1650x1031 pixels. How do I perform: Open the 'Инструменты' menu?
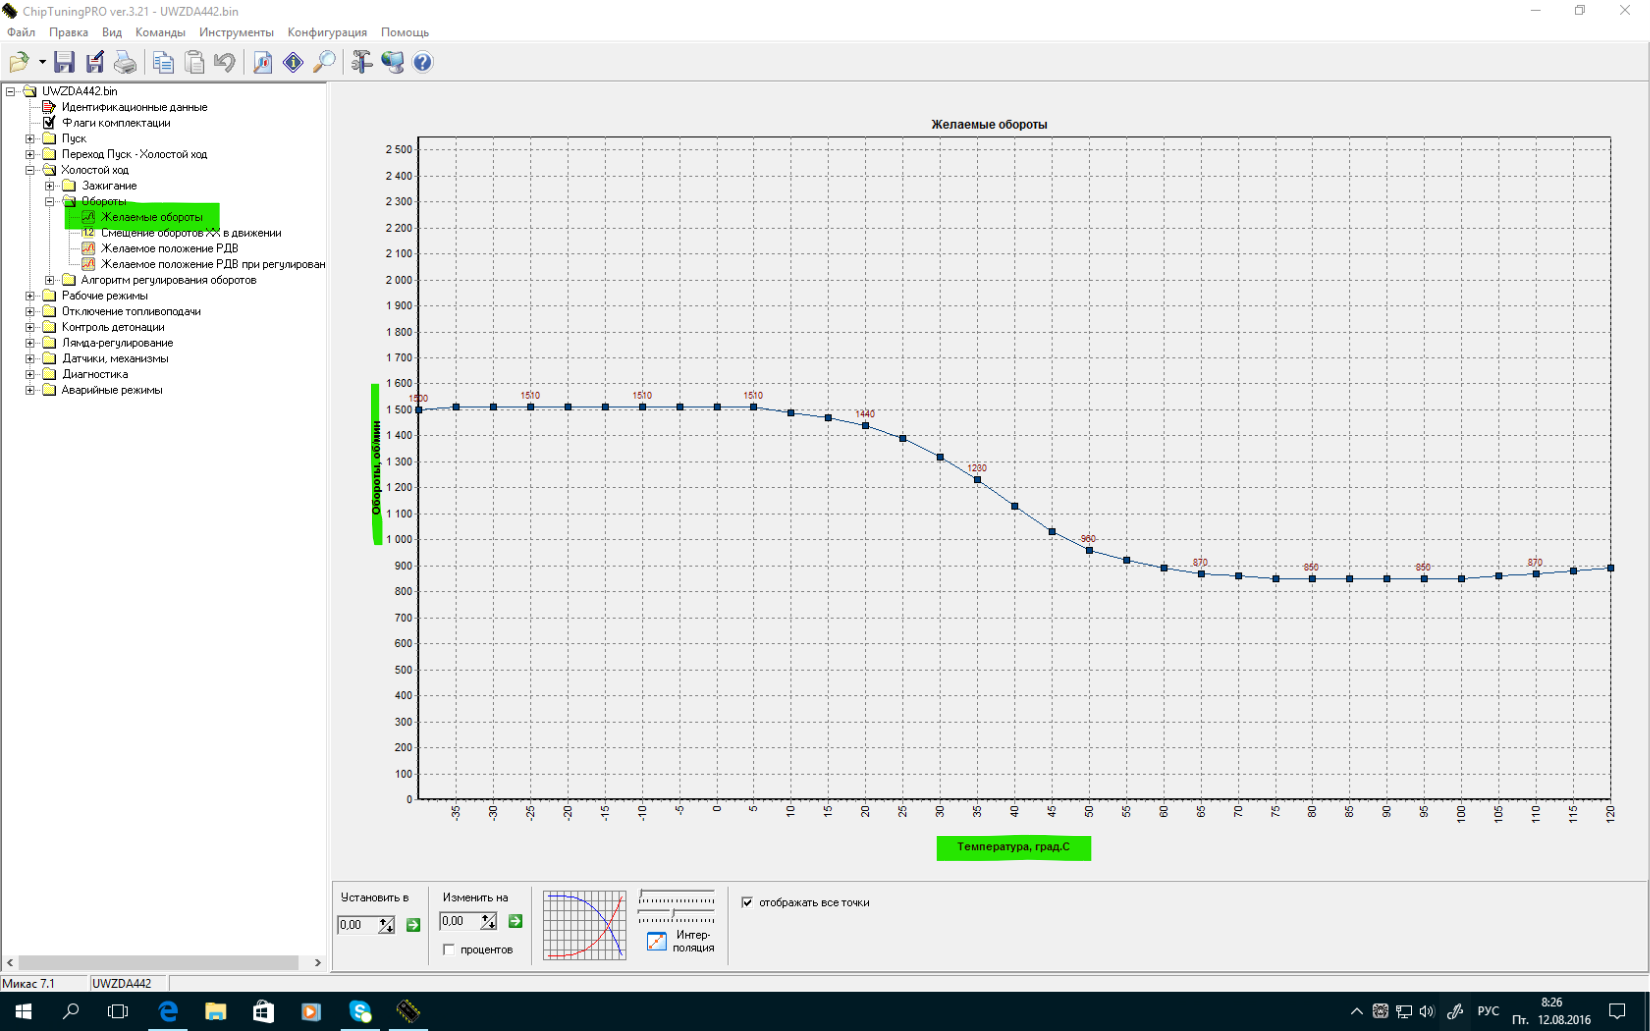[236, 32]
